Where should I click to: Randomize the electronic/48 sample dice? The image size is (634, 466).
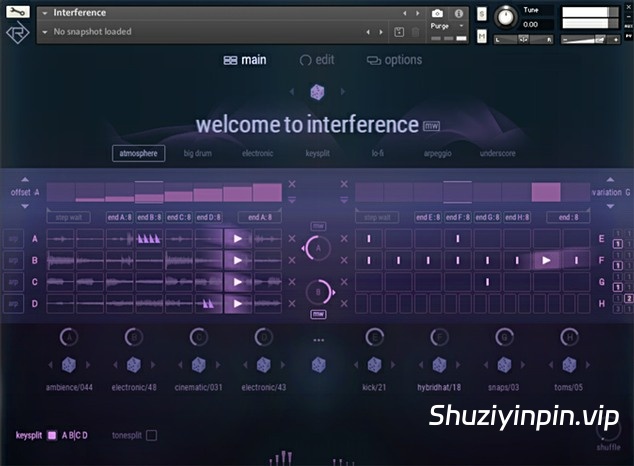coord(134,365)
